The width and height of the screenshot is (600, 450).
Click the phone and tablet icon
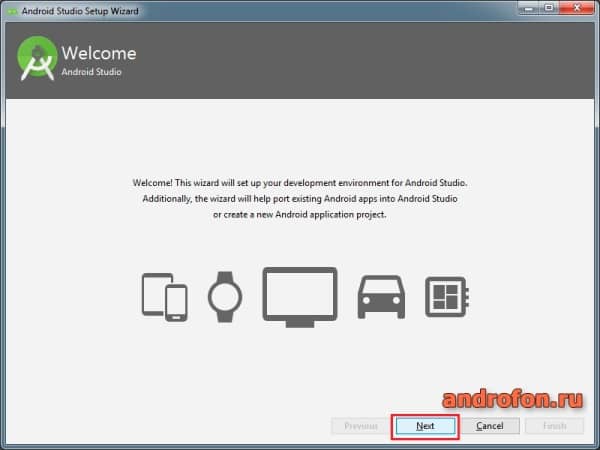165,297
